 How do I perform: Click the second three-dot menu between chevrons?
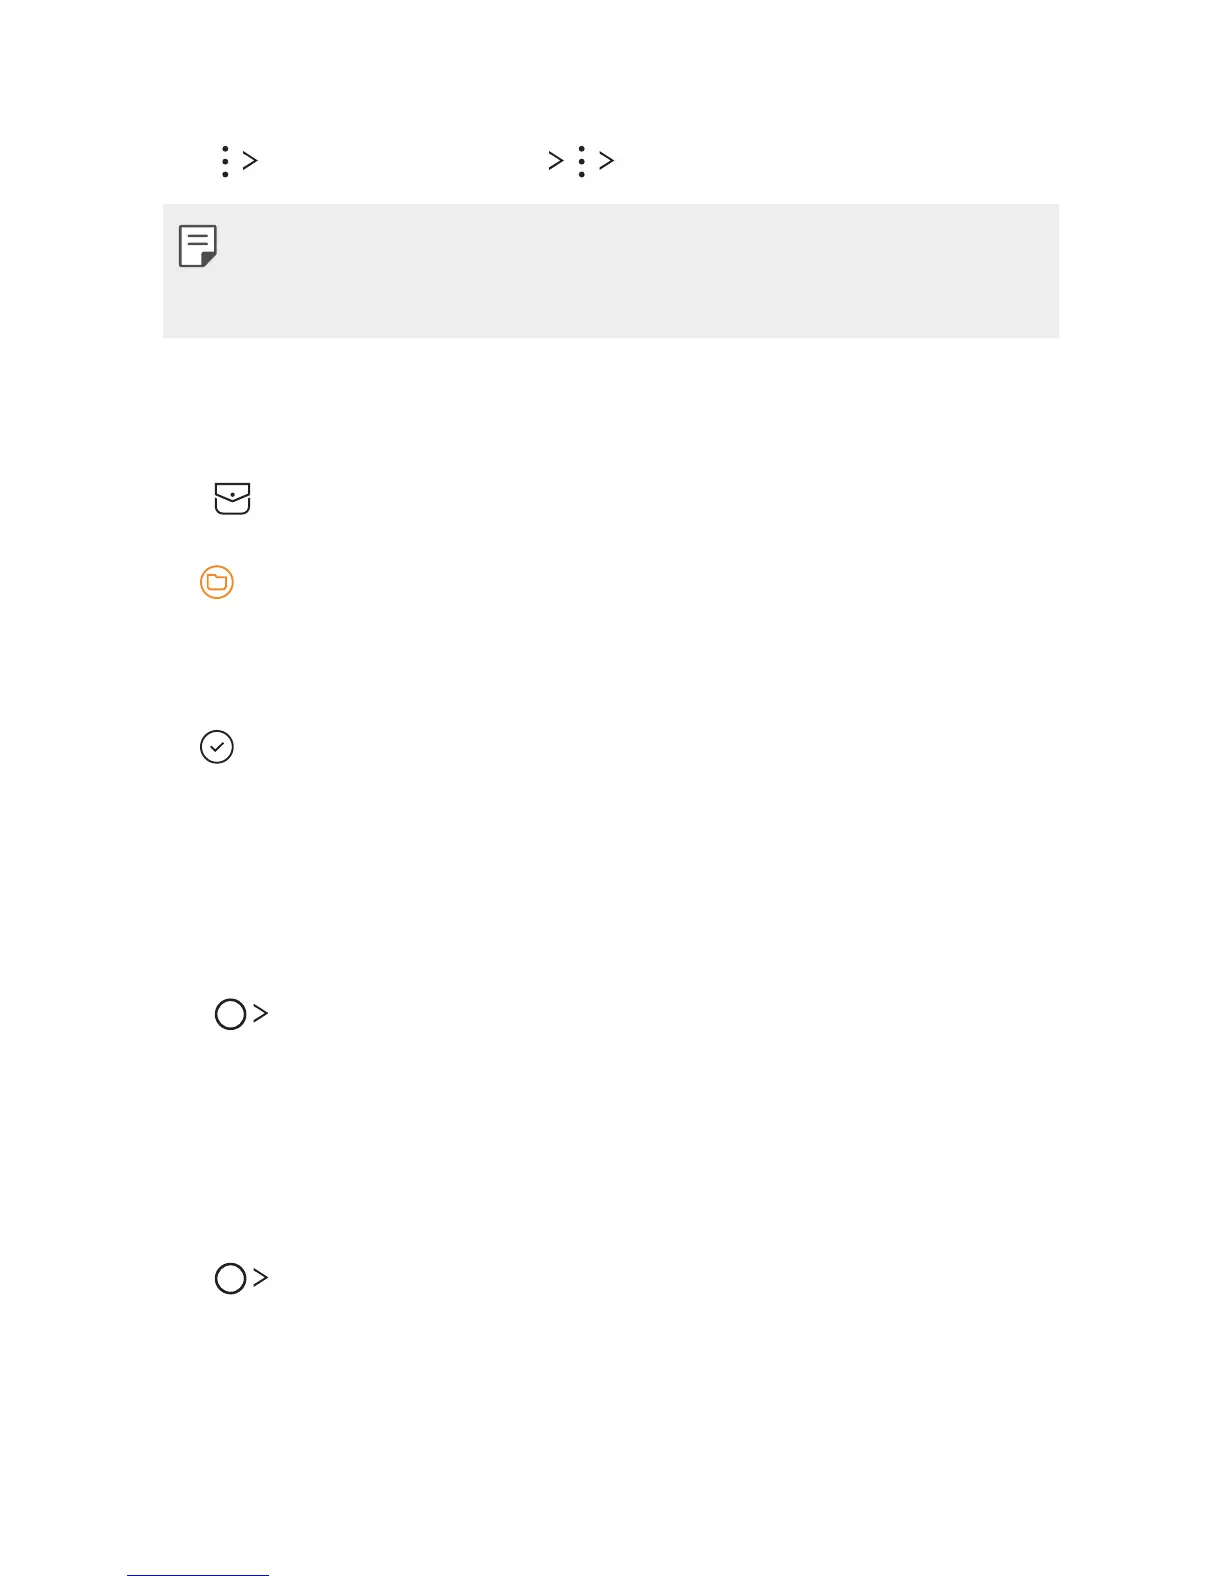pyautogui.click(x=581, y=161)
